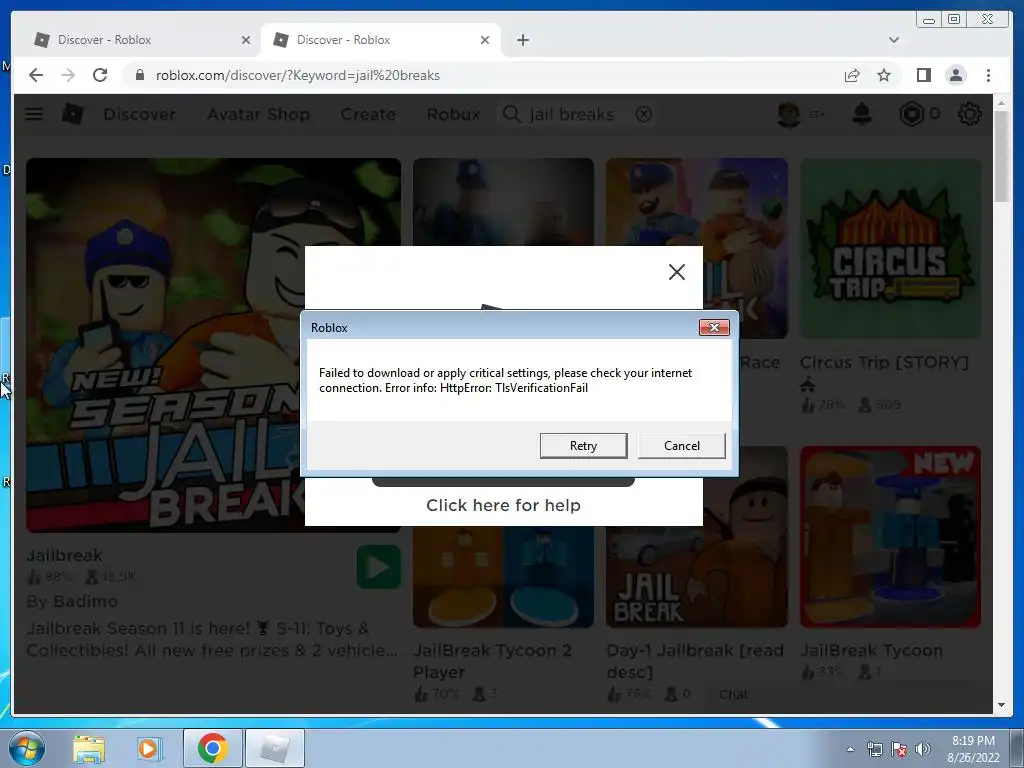The height and width of the screenshot is (768, 1024).
Task: Play Jailbreak with green play button
Action: click(x=379, y=567)
